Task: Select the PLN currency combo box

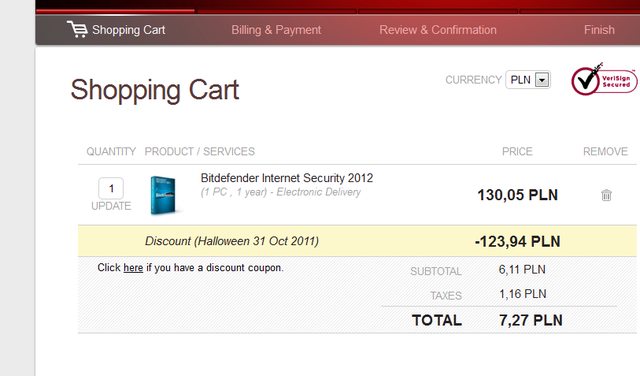Action: click(528, 80)
